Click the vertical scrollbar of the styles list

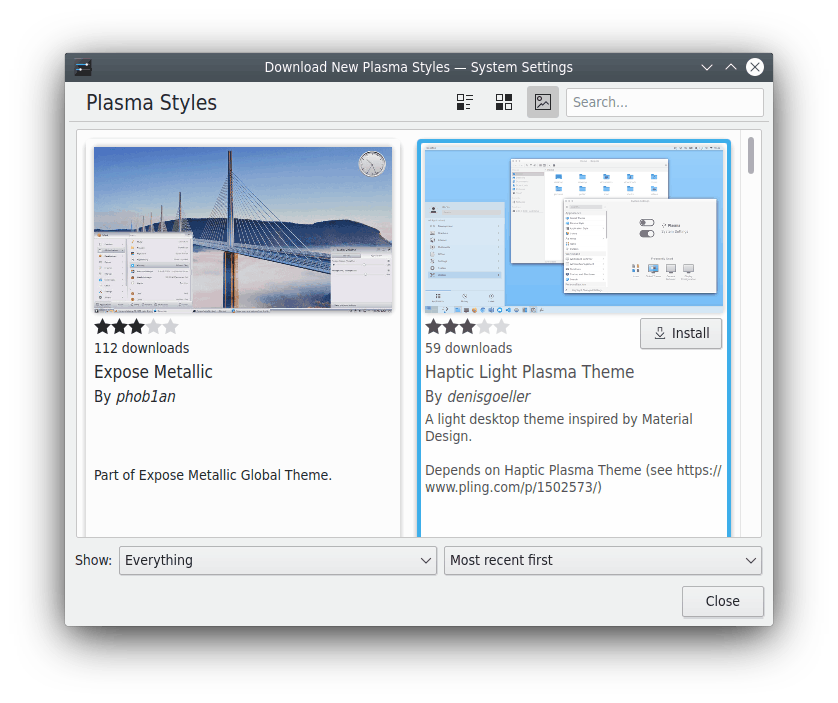point(751,156)
